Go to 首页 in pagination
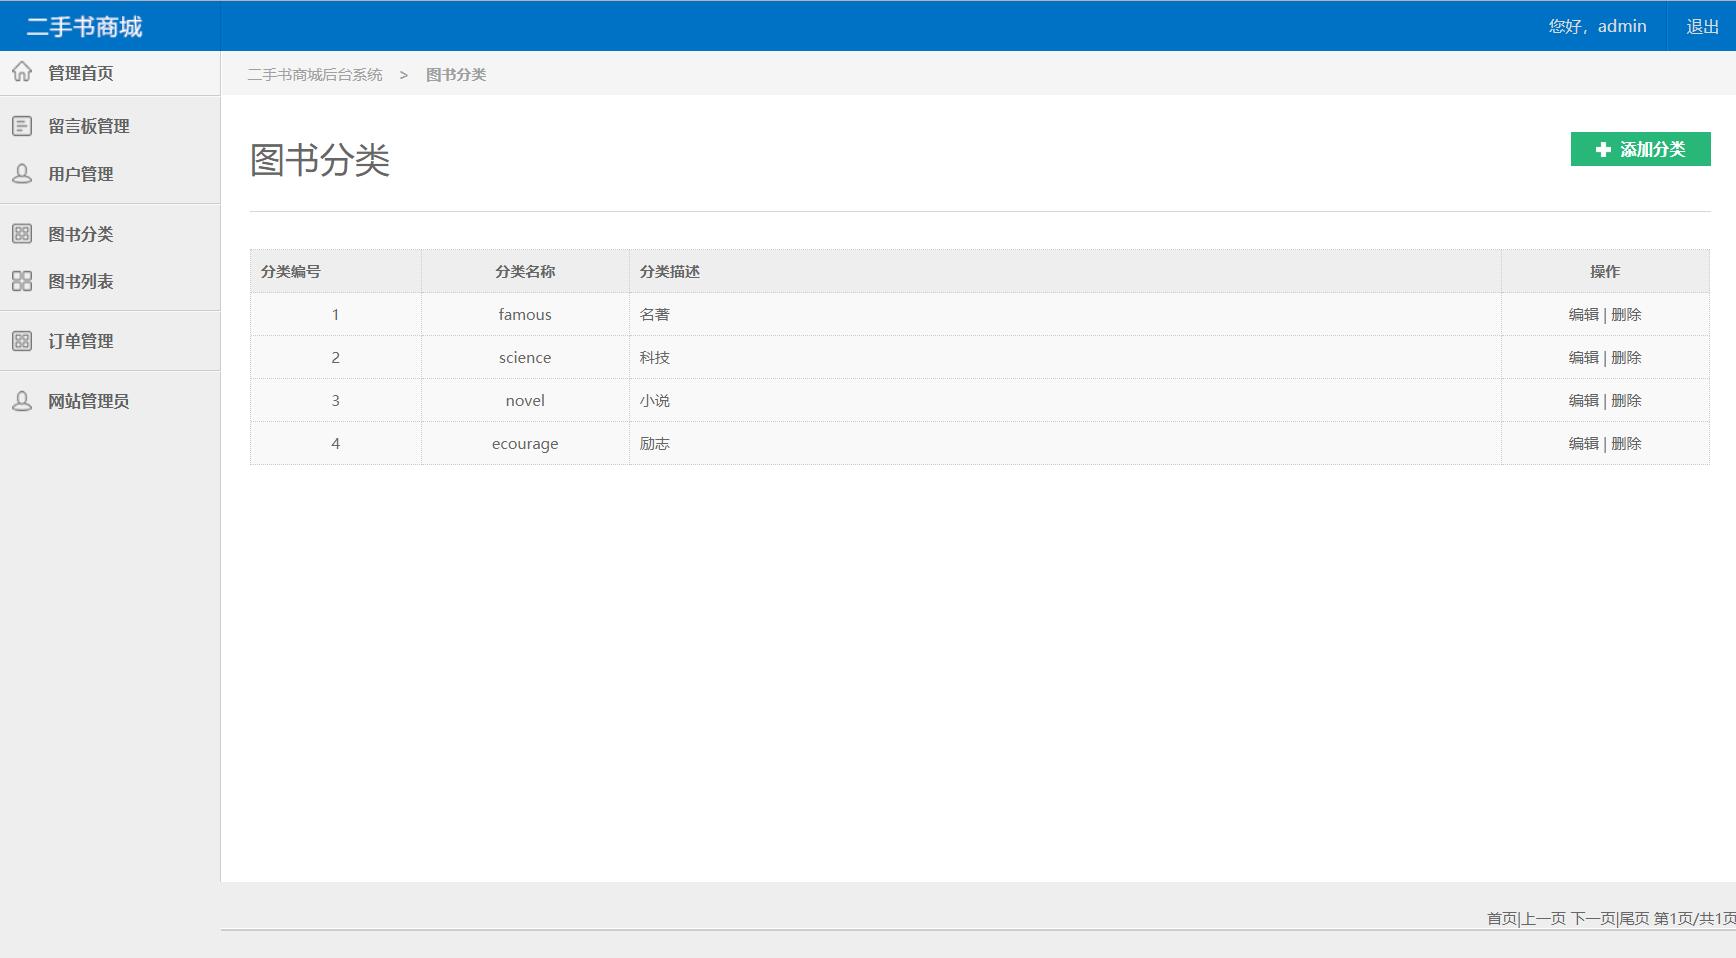 (x=1501, y=918)
